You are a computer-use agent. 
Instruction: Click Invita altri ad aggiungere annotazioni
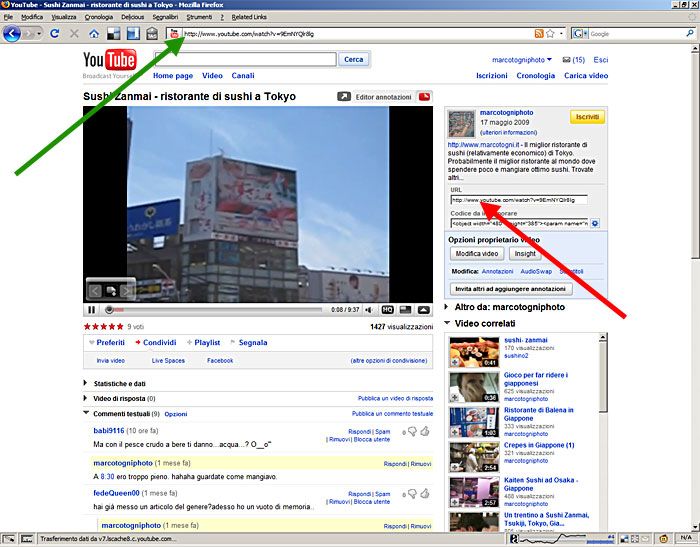click(511, 289)
